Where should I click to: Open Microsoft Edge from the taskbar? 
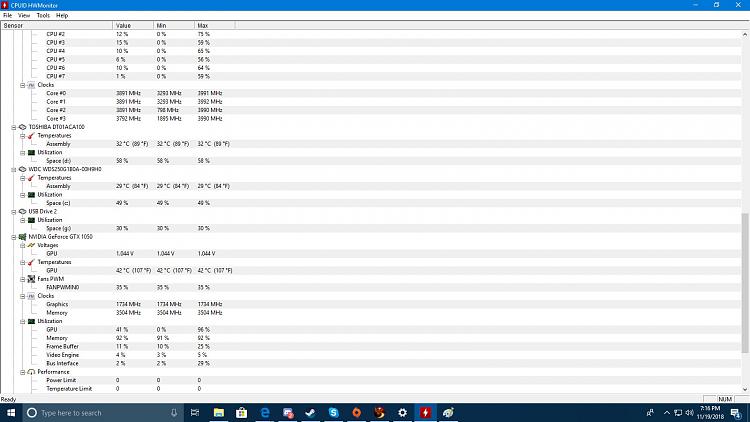point(265,412)
